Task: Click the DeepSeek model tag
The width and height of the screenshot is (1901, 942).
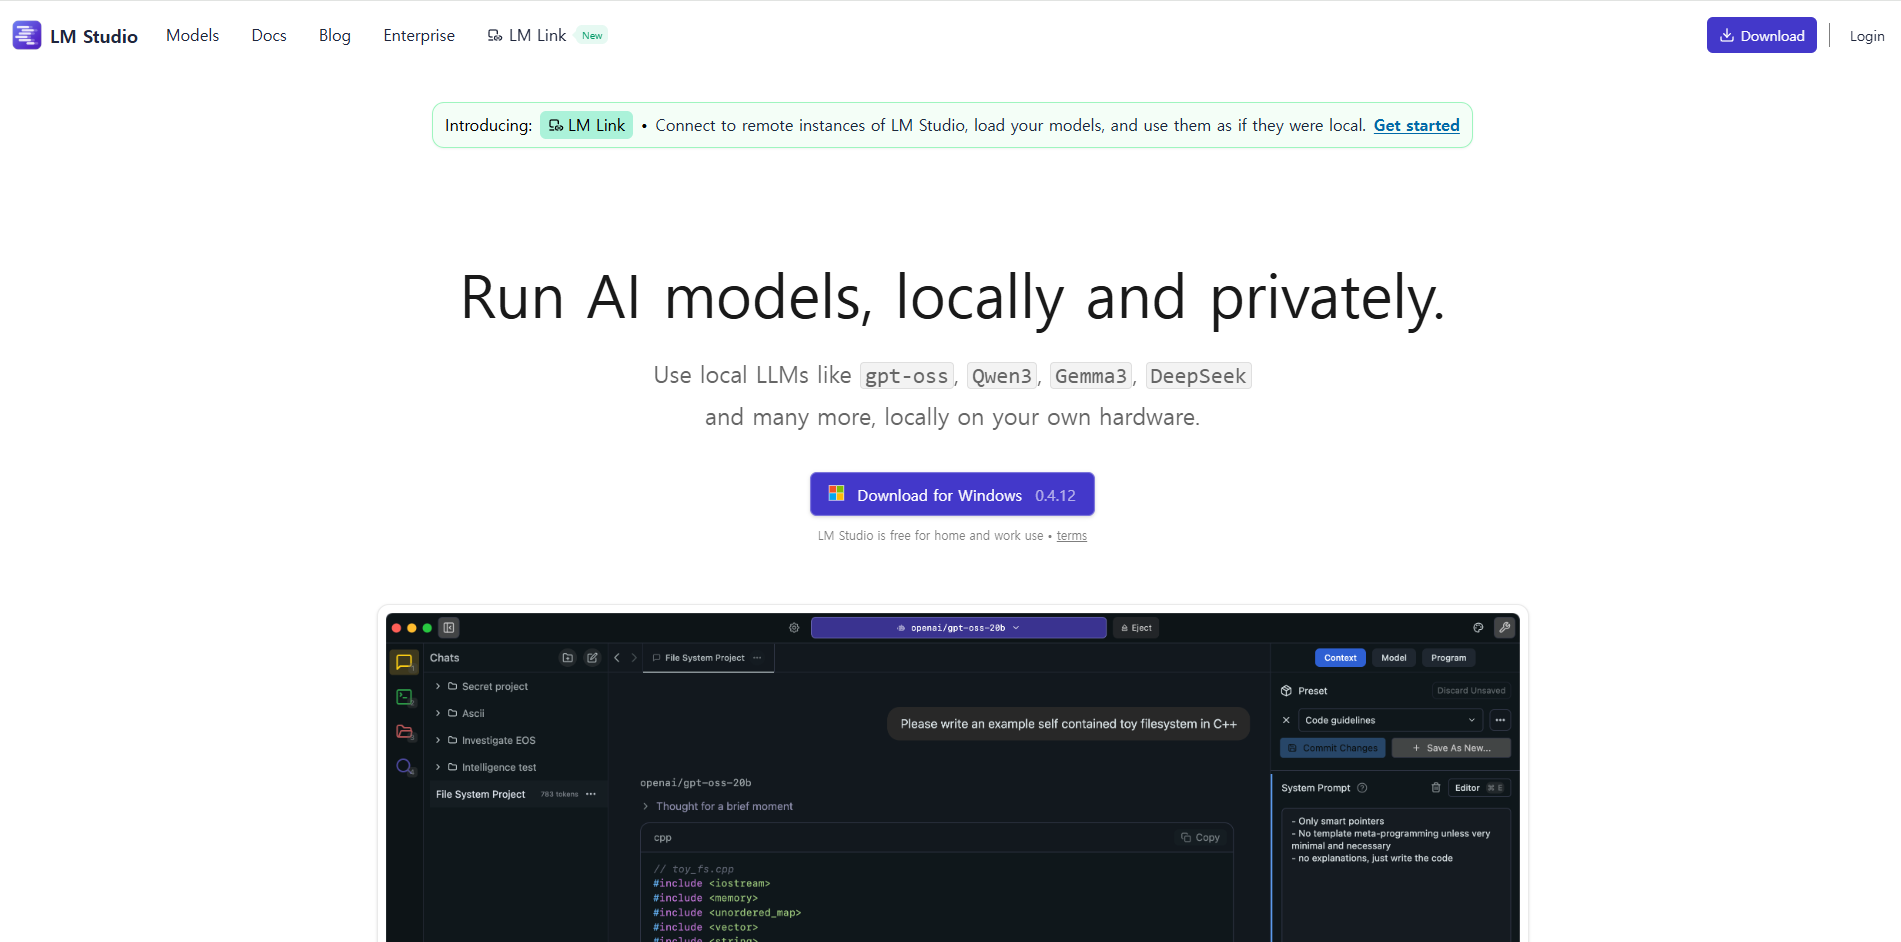Action: coord(1198,376)
